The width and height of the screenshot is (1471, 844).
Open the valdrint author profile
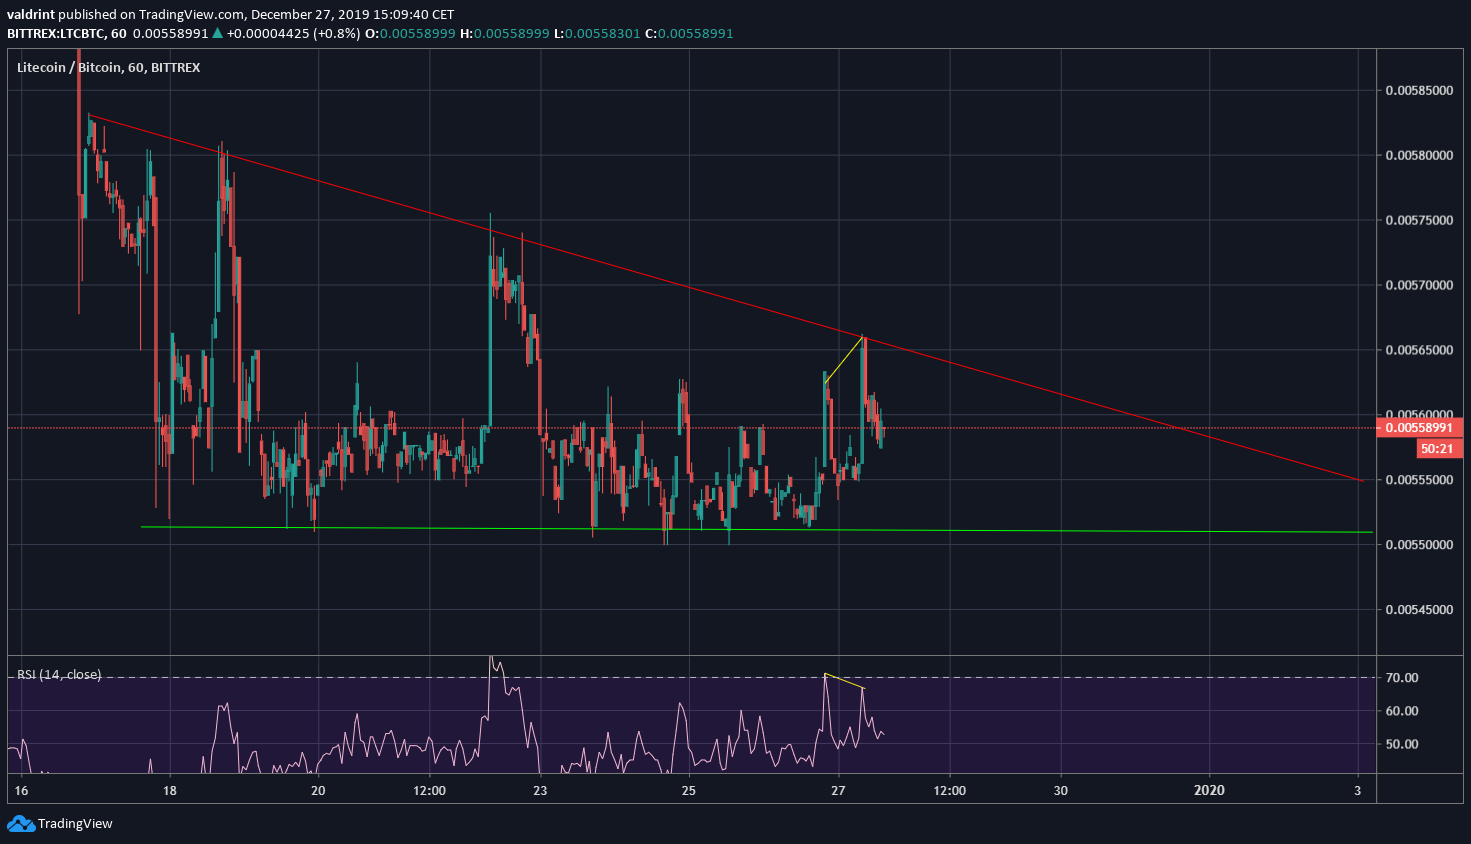(x=33, y=14)
